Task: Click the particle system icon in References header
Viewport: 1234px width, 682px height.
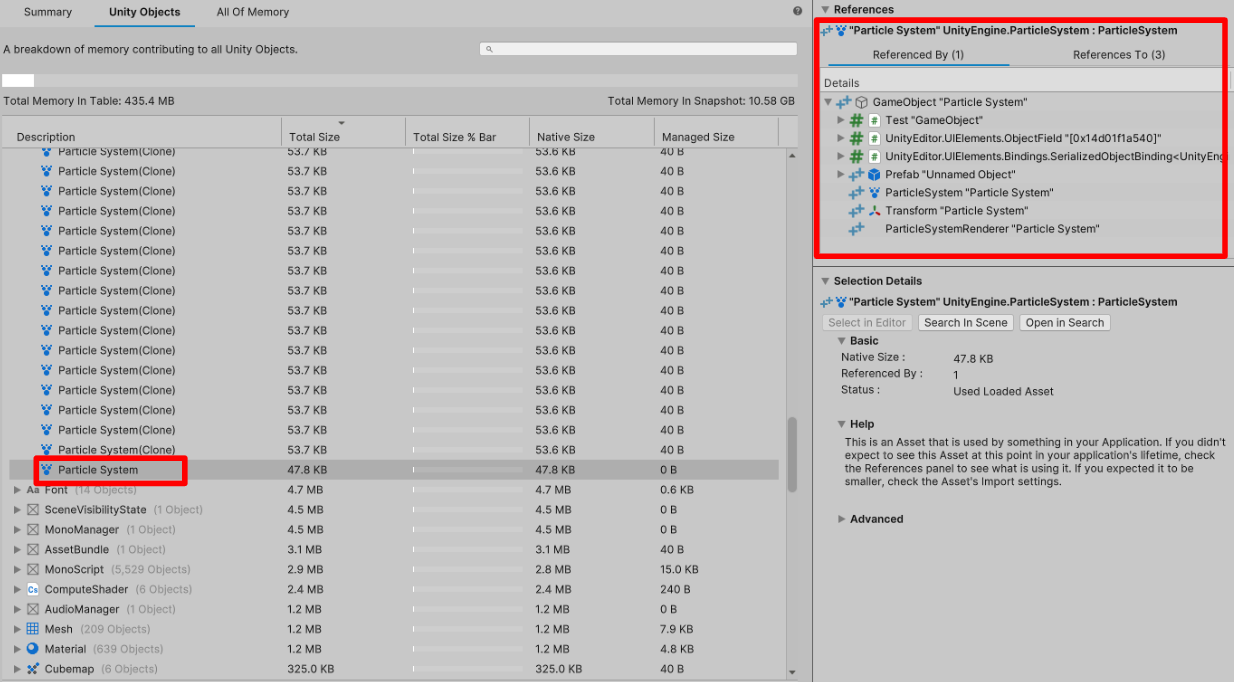Action: coord(841,30)
